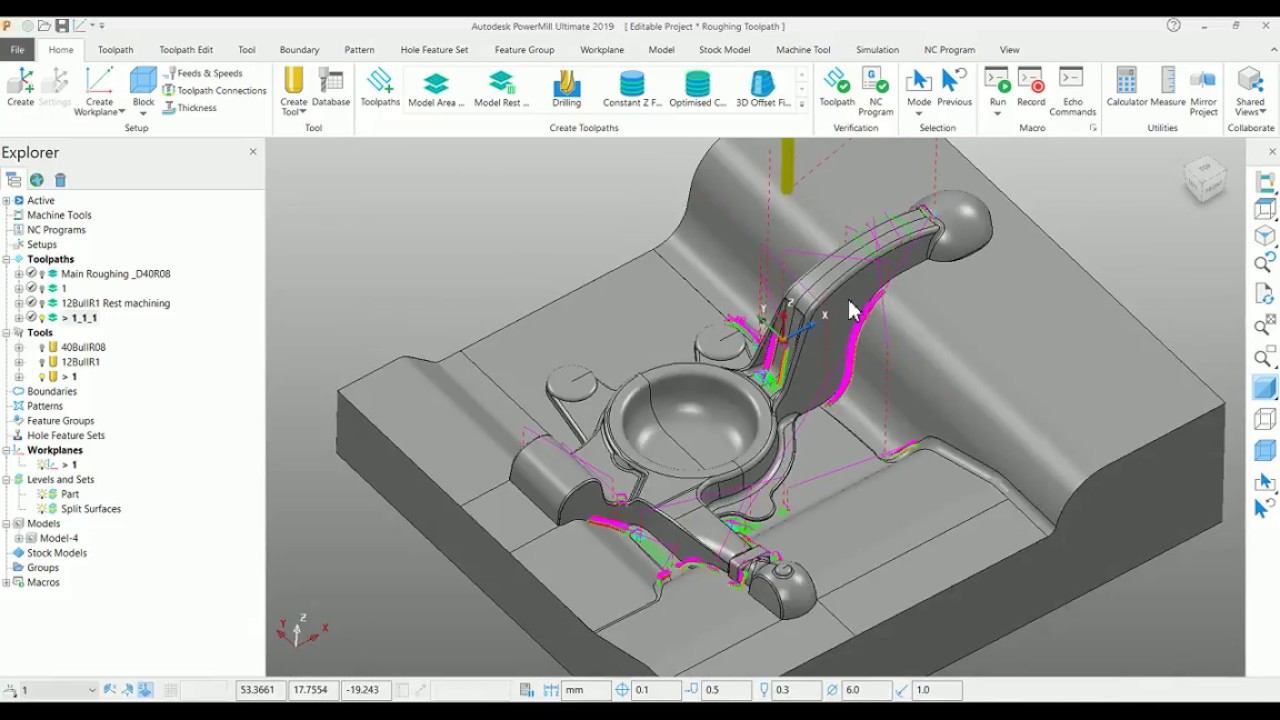1280x720 pixels.
Task: Open the Toolpaths strategy selector
Action: pyautogui.click(x=380, y=88)
